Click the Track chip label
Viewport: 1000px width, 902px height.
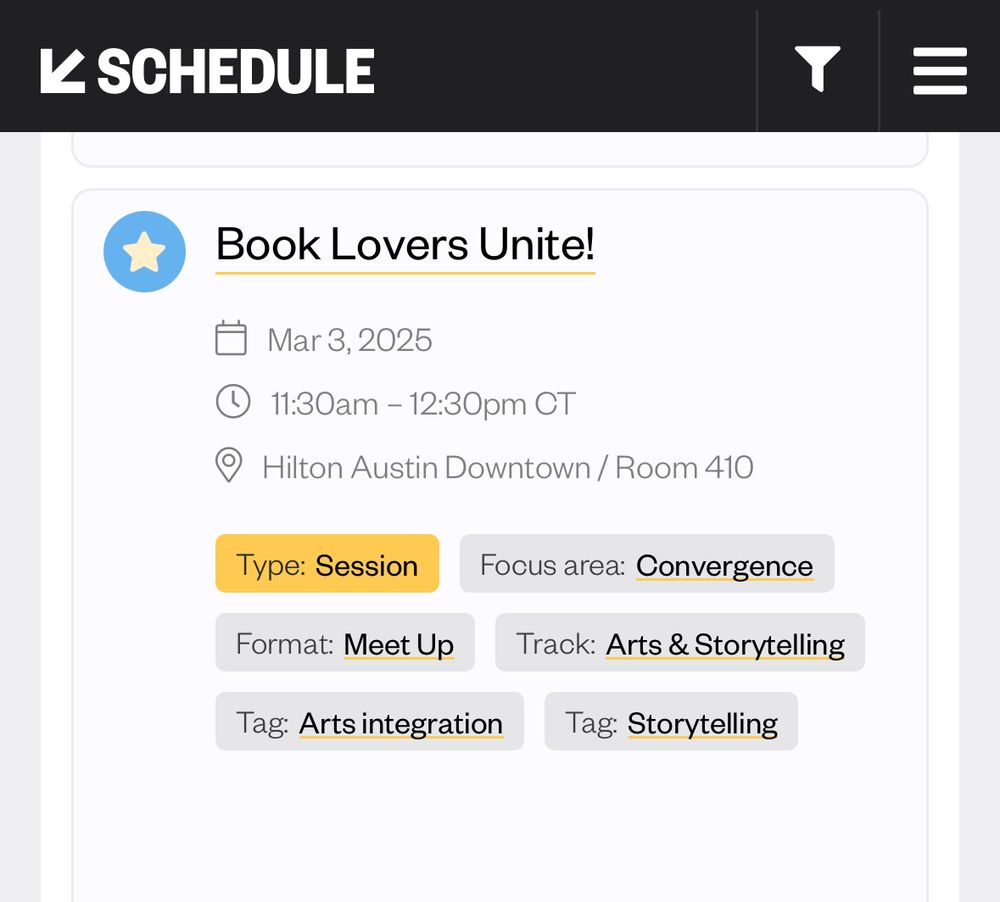[x=555, y=644]
